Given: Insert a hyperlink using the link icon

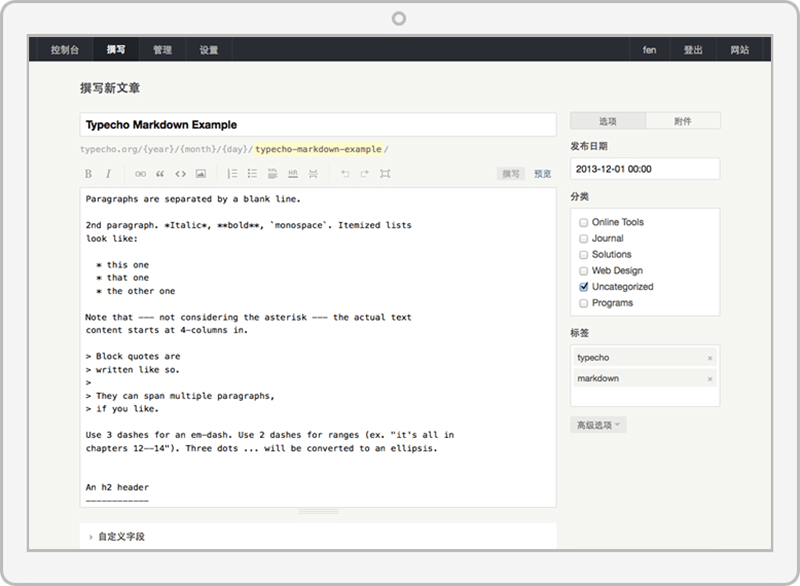Looking at the screenshot, I should [x=140, y=174].
